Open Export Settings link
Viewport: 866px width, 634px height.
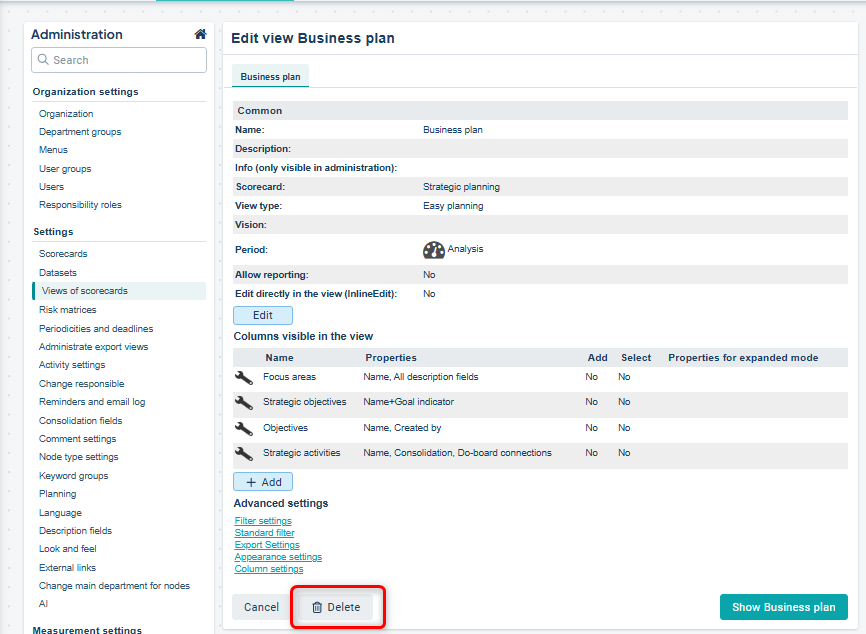tap(267, 545)
